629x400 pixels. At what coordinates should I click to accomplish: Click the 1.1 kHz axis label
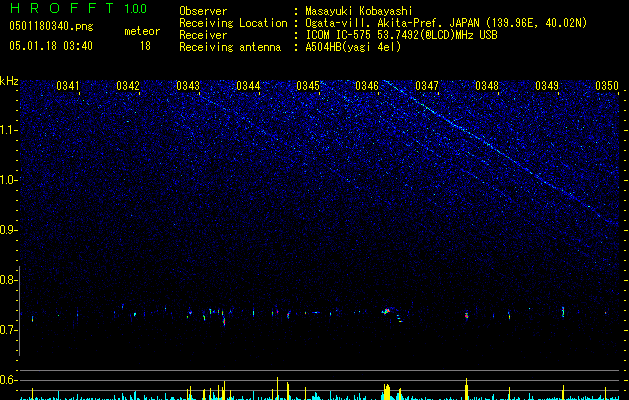click(x=8, y=130)
